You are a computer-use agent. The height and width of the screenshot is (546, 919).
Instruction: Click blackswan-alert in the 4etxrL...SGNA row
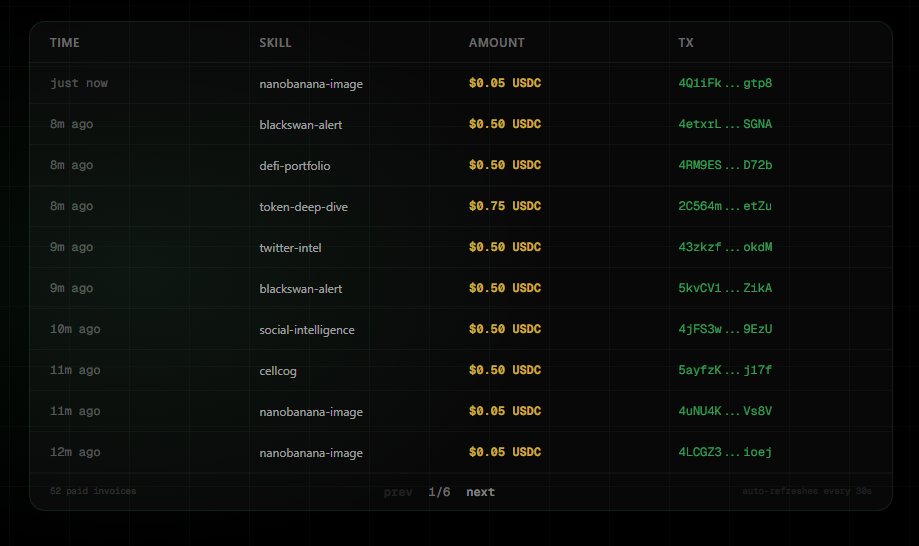point(301,125)
